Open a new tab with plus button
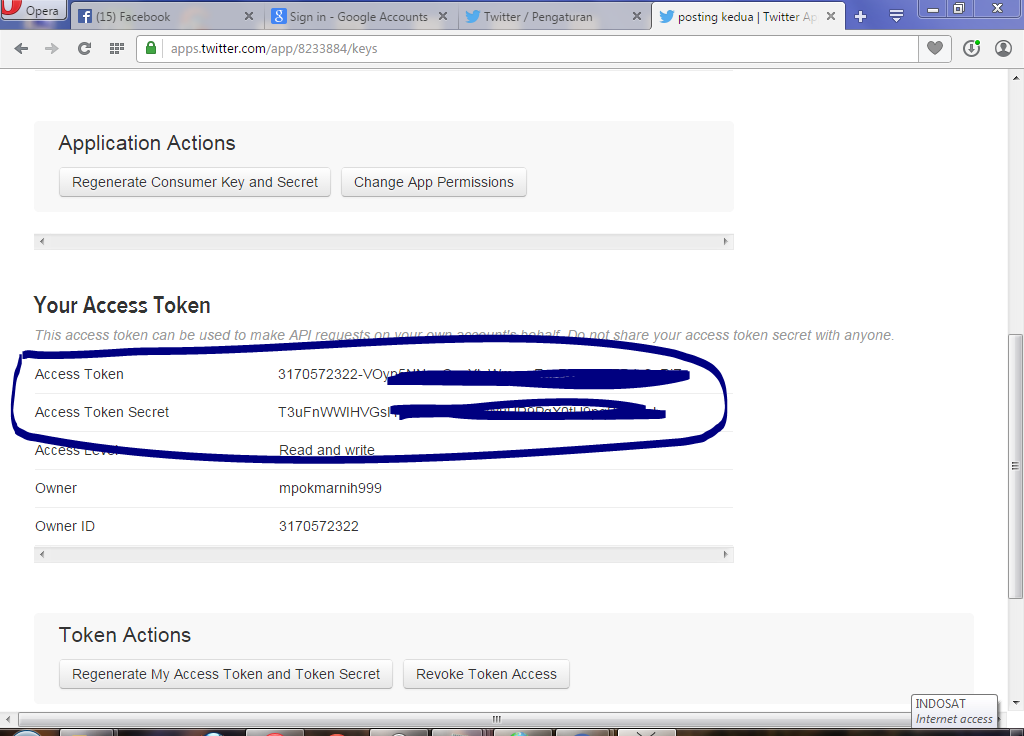The image size is (1024, 736). pos(861,17)
